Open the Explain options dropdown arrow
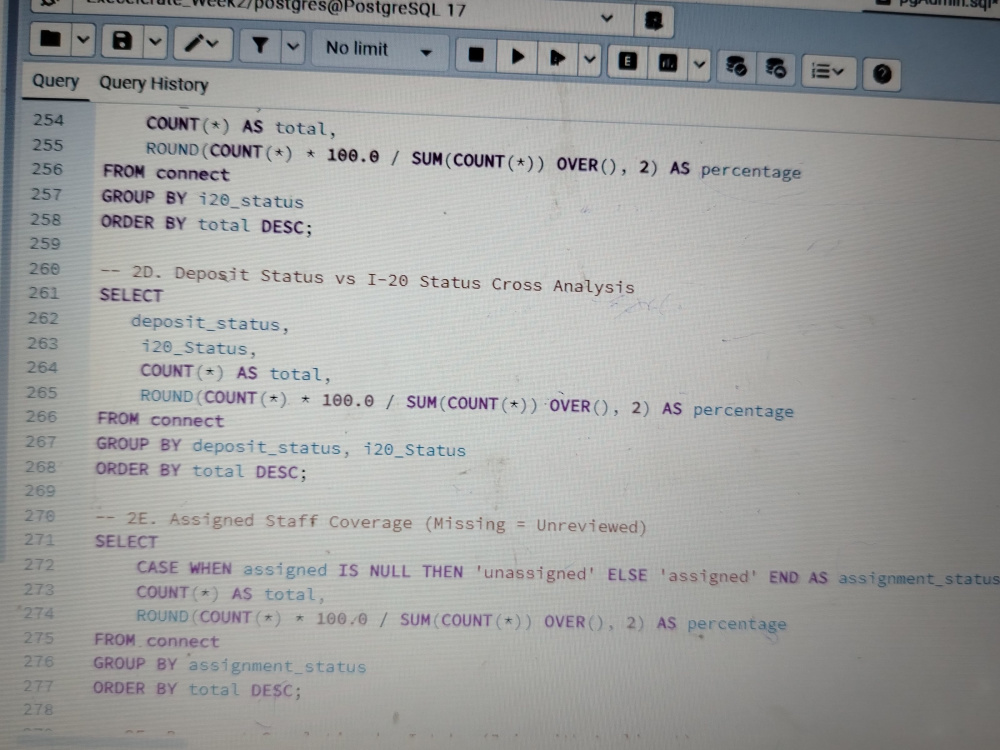This screenshot has height=750, width=1000. click(700, 64)
